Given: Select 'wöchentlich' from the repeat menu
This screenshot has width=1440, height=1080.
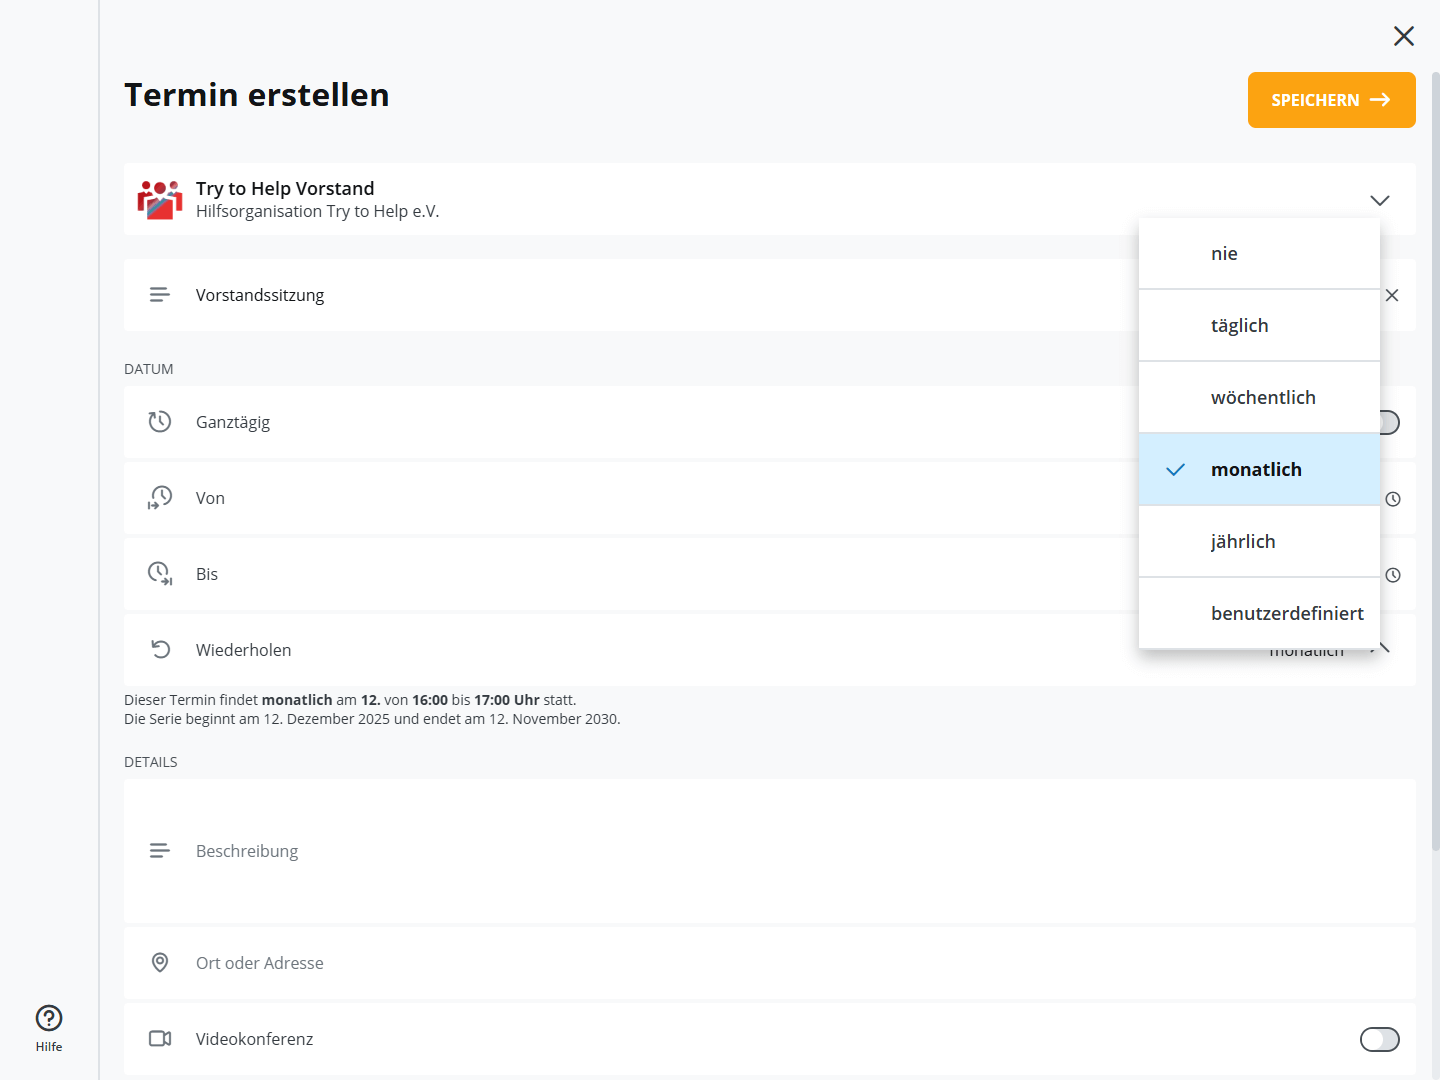Looking at the screenshot, I should 1262,397.
